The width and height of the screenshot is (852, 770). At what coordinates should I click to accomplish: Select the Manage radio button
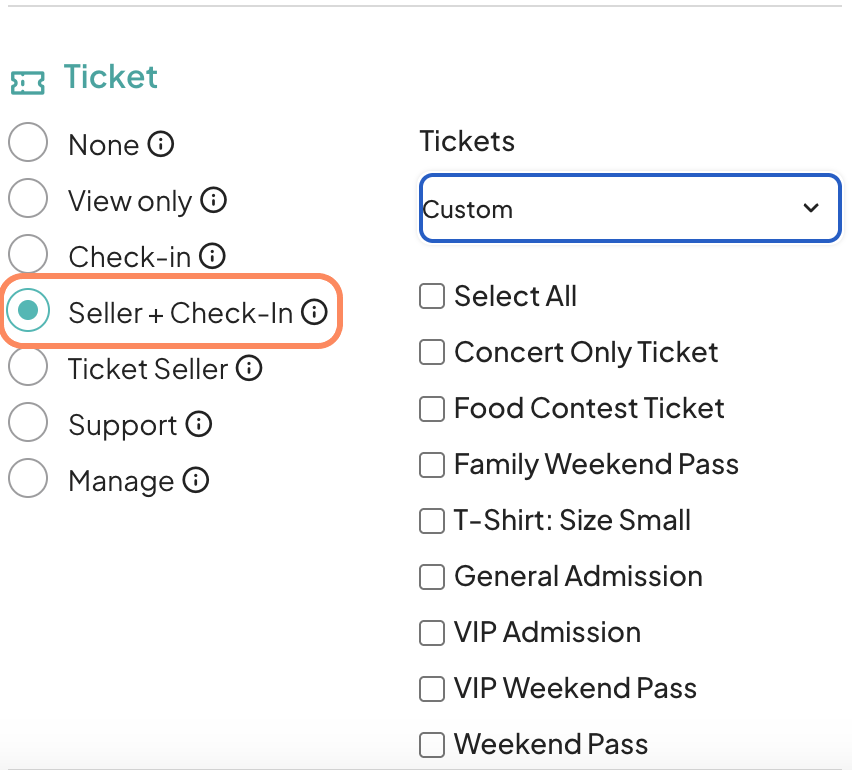pos(28,478)
